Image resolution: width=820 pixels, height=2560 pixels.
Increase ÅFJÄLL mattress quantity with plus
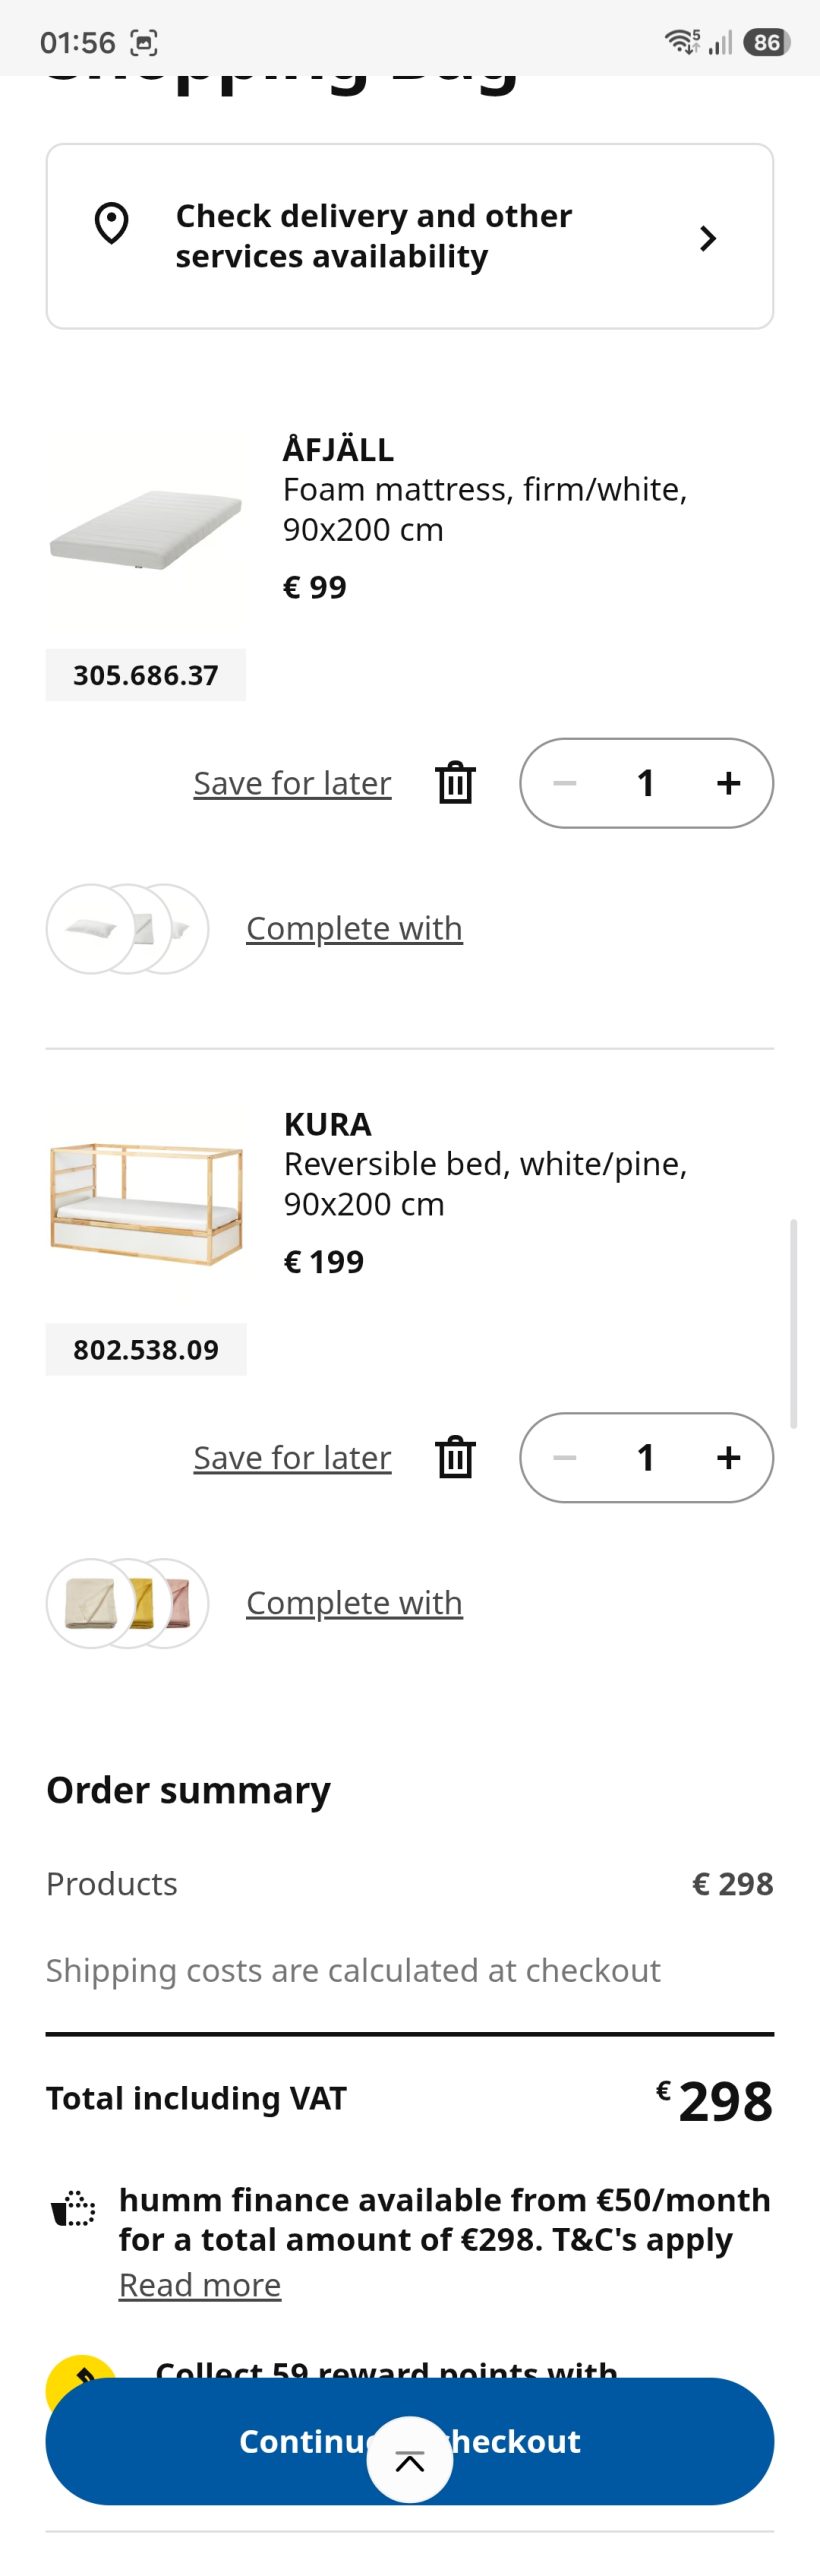click(x=729, y=783)
